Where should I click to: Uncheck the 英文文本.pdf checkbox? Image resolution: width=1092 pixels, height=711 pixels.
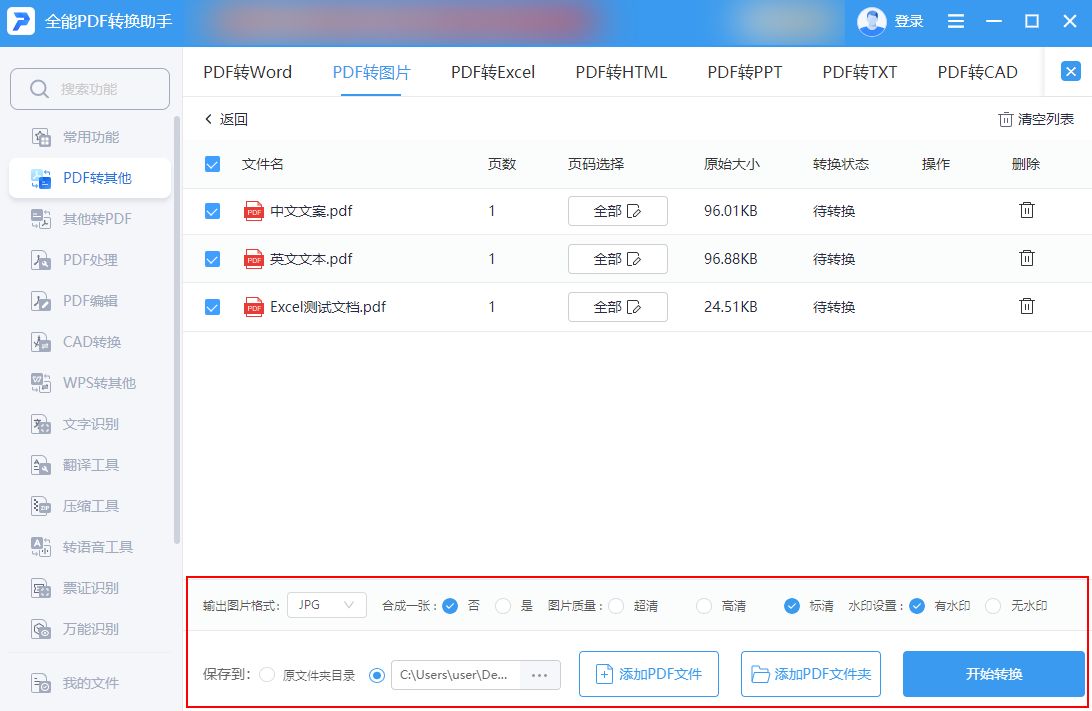coord(212,259)
